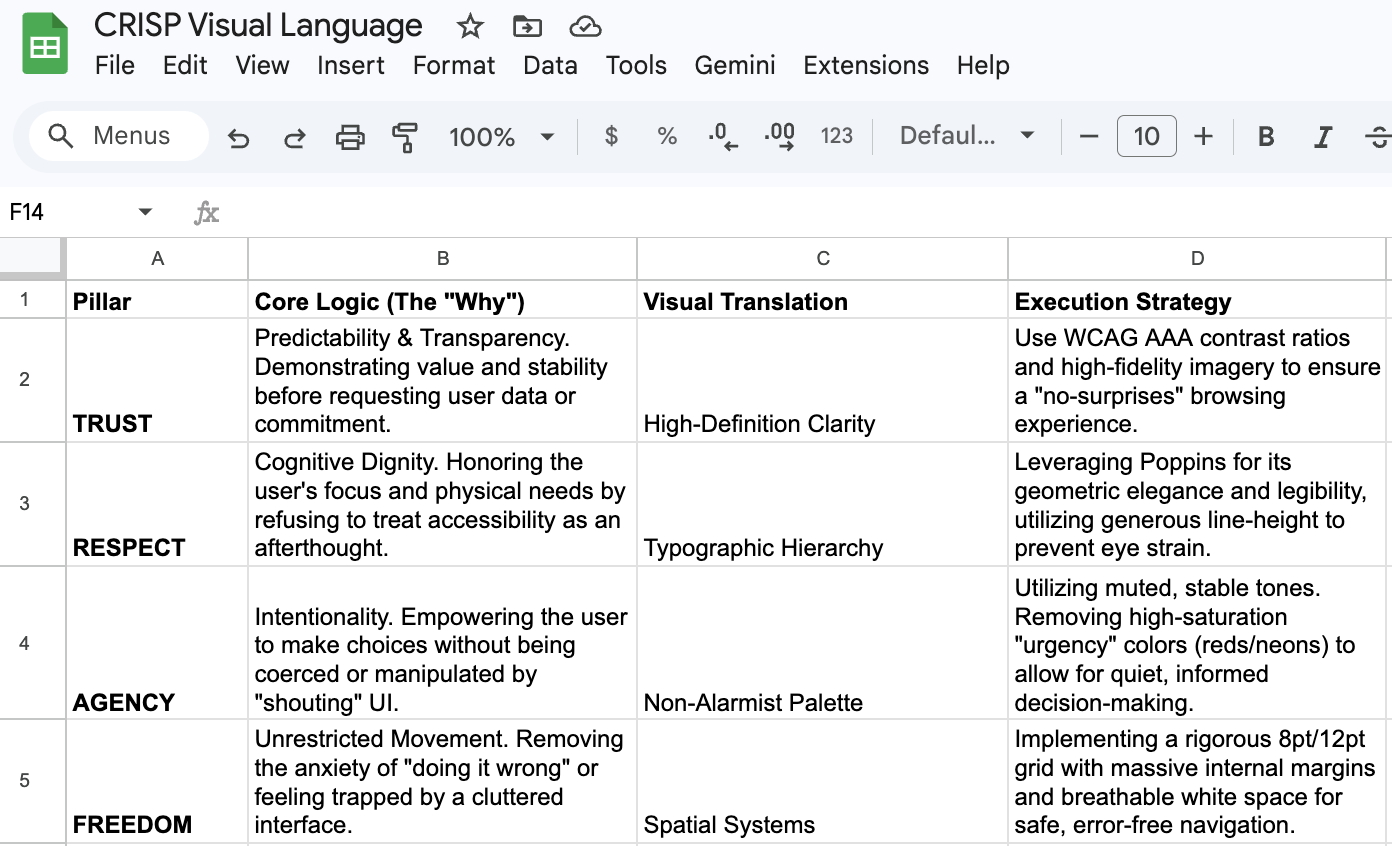1392x846 pixels.
Task: Open the Insert menu
Action: [x=351, y=65]
